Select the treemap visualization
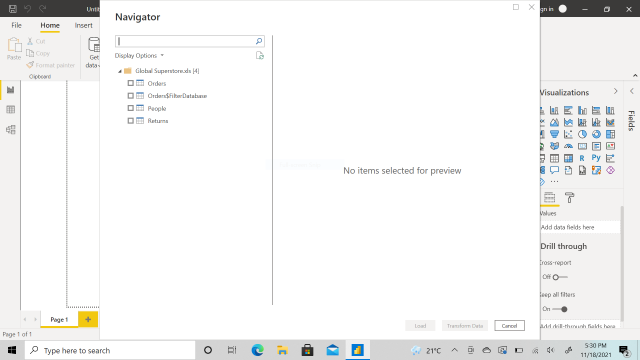 pos(611,134)
